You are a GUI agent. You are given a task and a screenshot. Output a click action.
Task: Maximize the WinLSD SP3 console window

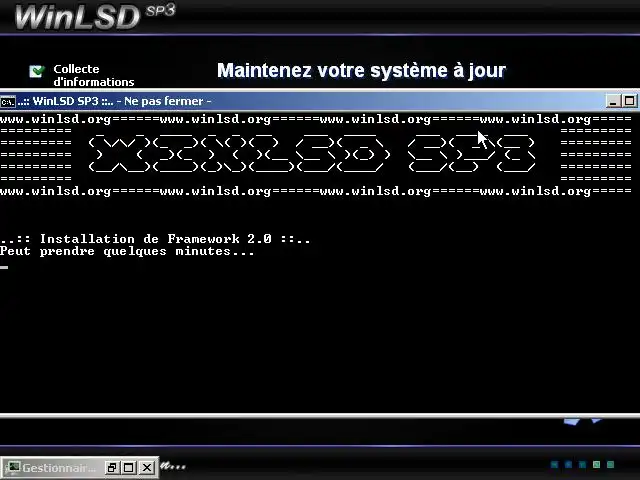click(x=629, y=101)
